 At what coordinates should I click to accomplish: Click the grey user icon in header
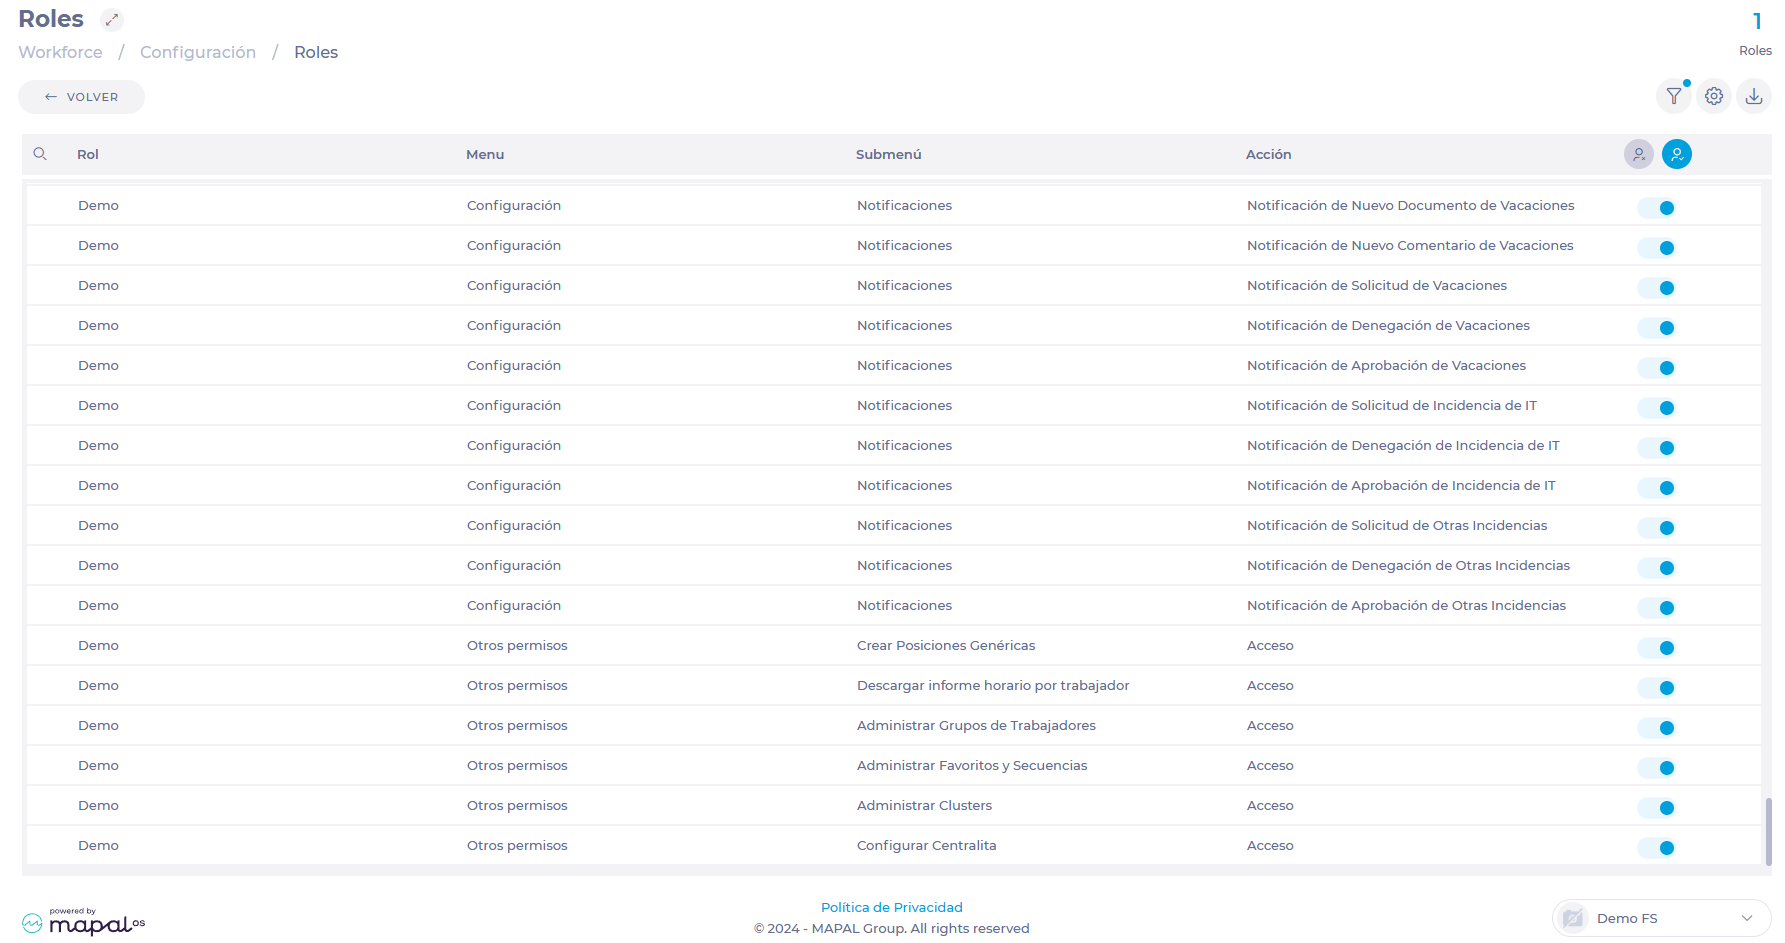1638,154
